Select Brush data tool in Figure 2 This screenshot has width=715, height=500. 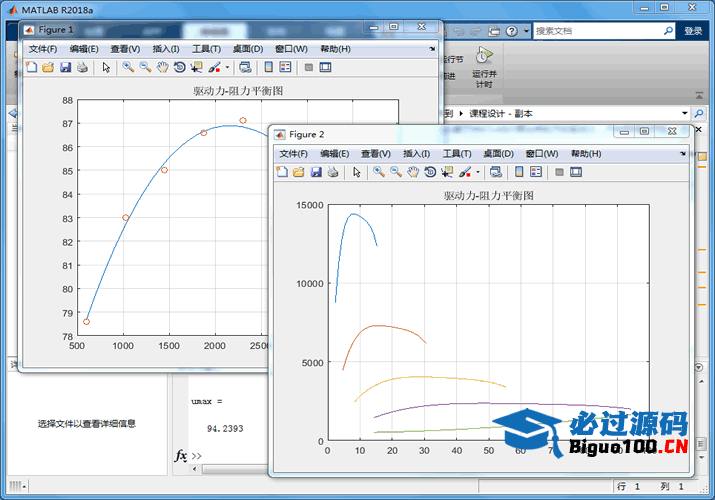point(465,172)
